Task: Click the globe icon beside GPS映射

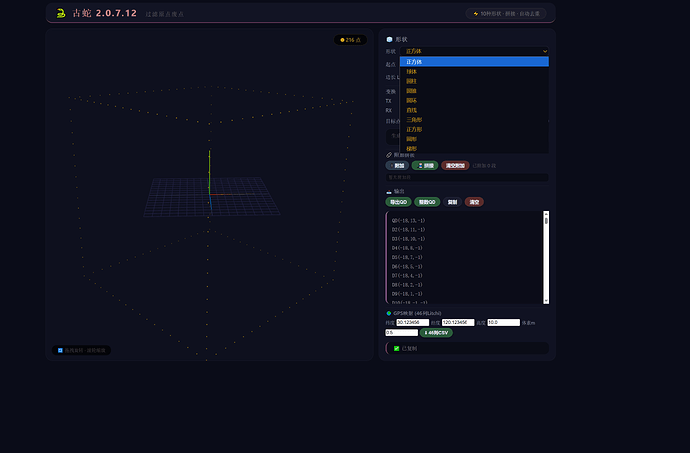Action: (x=389, y=313)
